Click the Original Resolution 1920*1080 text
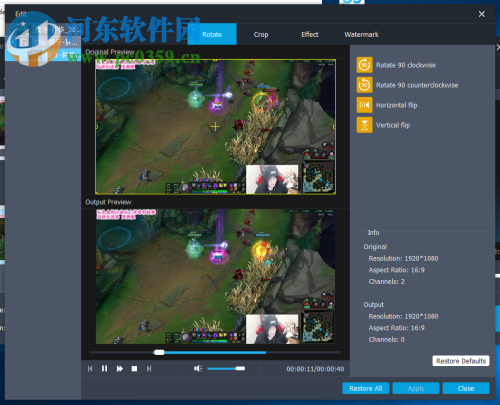This screenshot has height=405, width=500. [403, 258]
